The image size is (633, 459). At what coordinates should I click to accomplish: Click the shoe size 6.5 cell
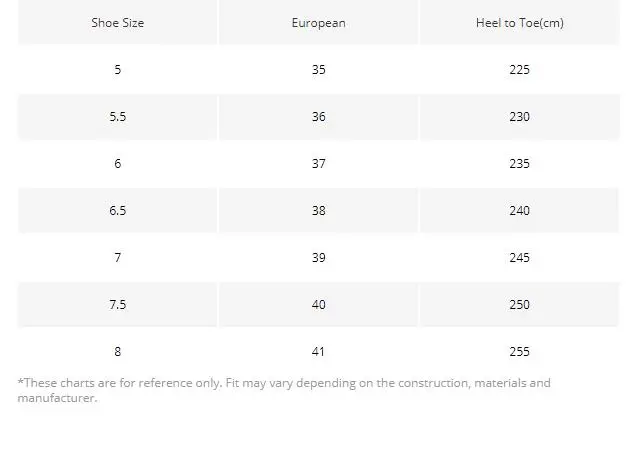coord(118,211)
